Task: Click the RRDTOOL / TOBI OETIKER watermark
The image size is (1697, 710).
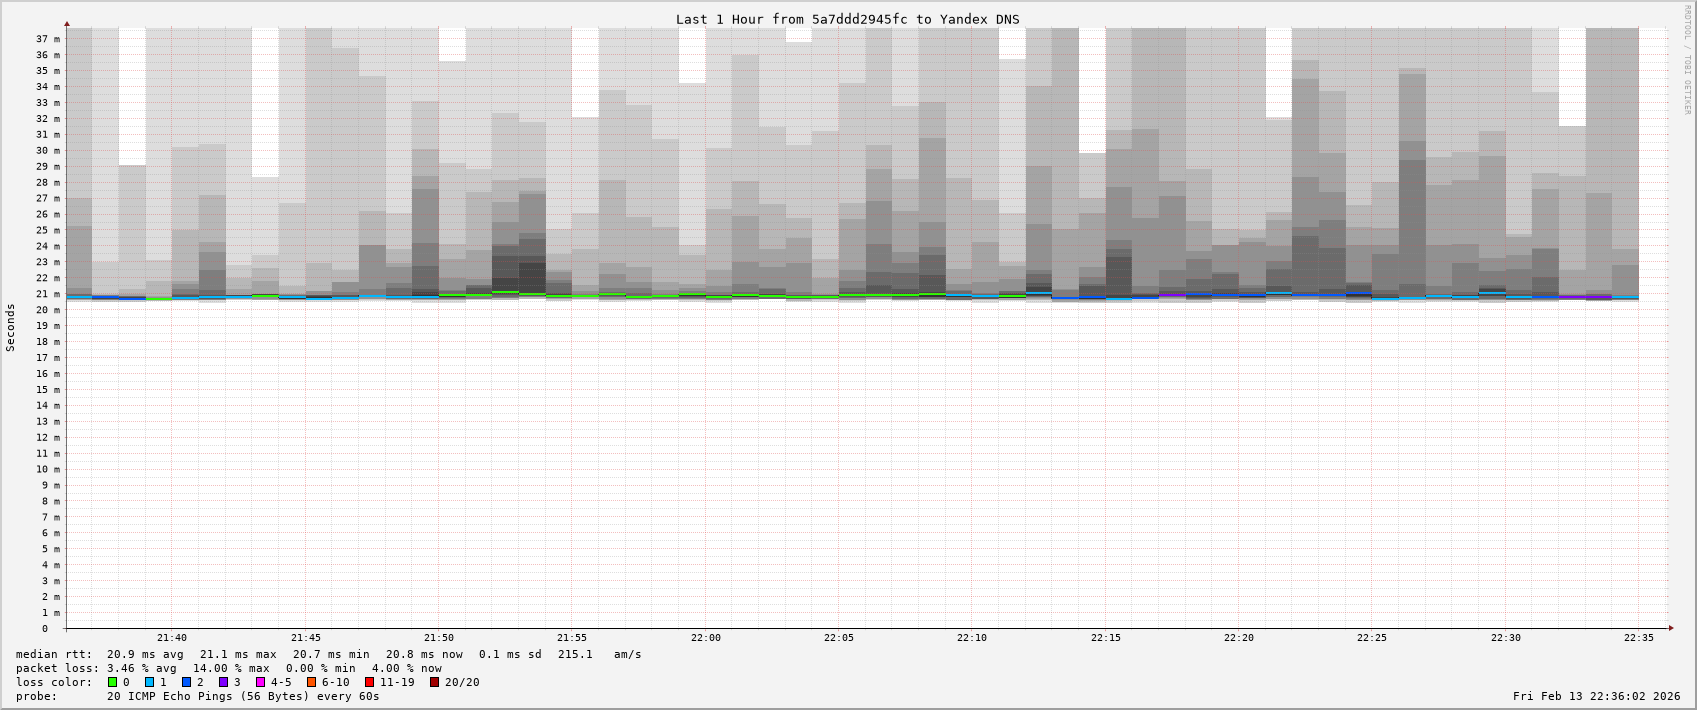Action: click(1687, 60)
